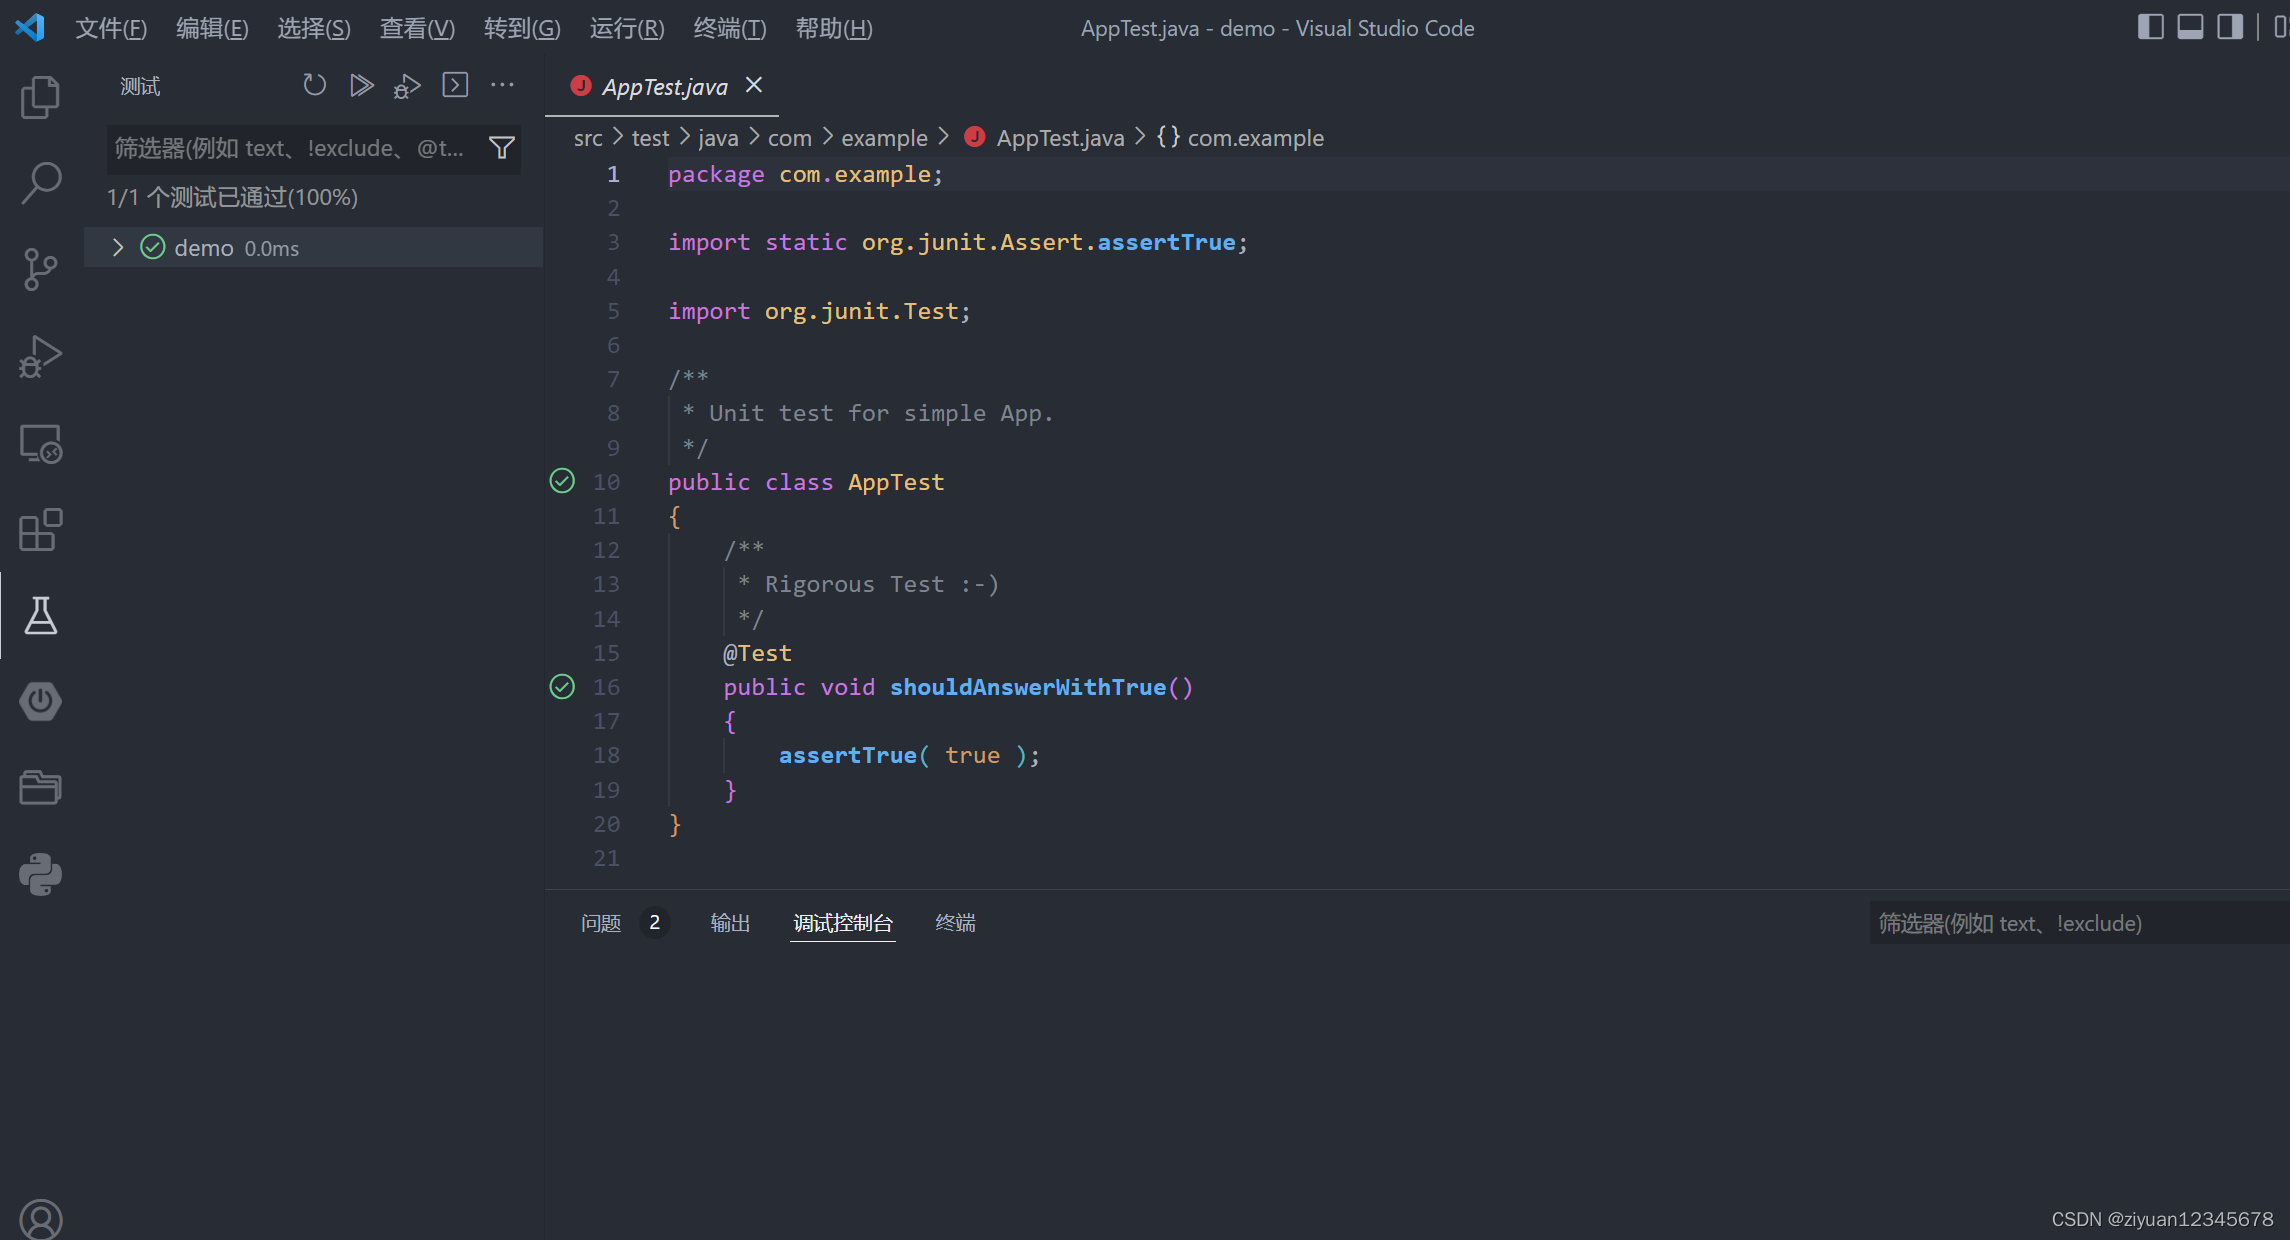The width and height of the screenshot is (2290, 1240).
Task: Click the example breadcrumb dropdown
Action: tap(884, 137)
